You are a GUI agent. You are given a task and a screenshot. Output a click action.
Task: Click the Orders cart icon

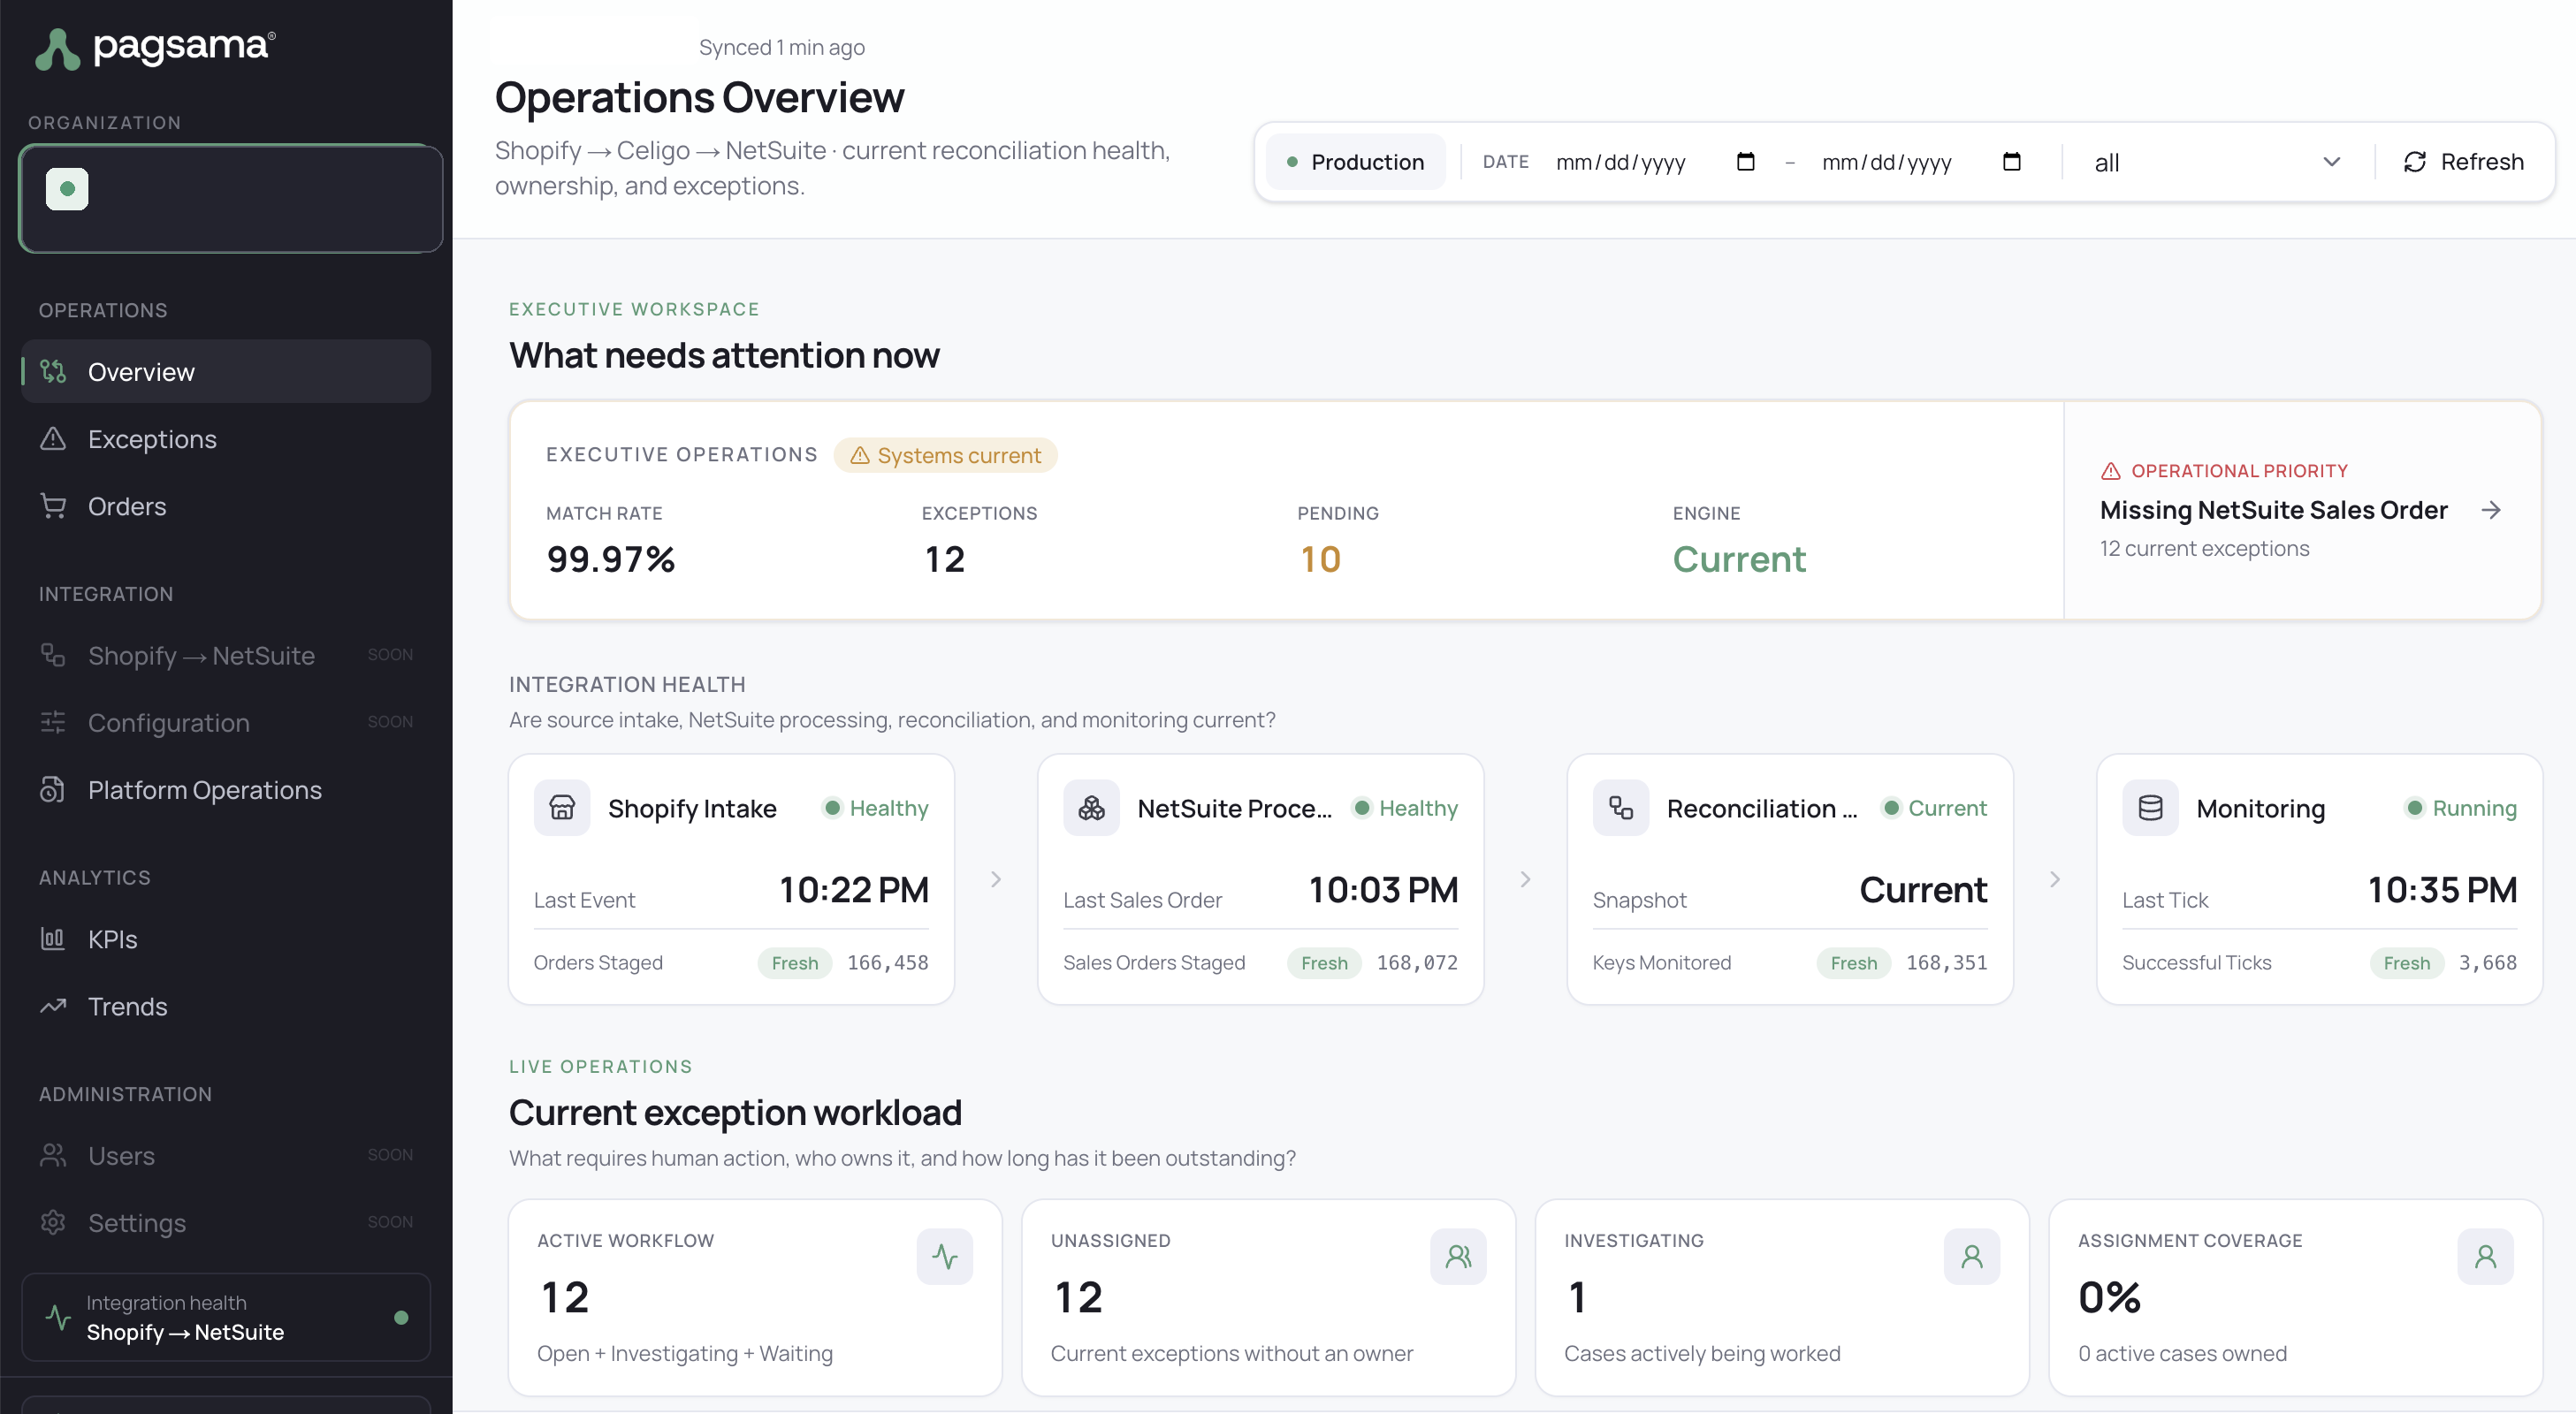point(53,505)
